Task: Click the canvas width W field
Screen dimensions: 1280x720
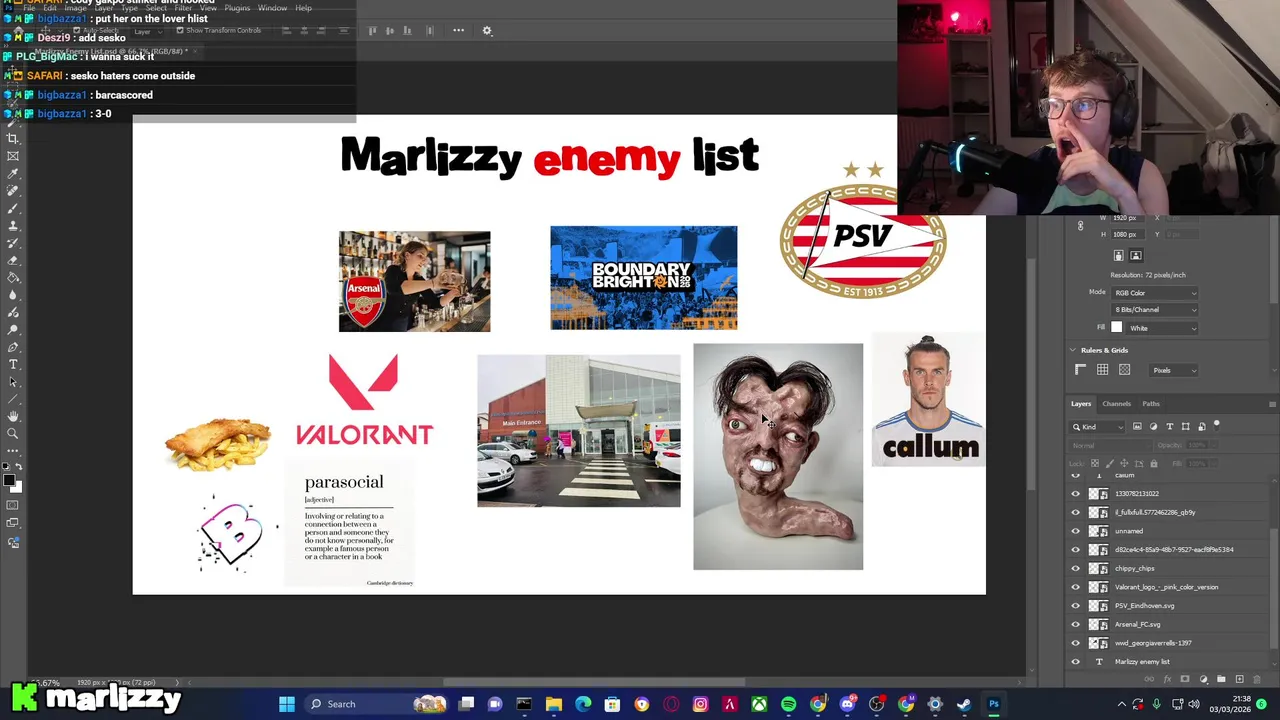Action: coord(1126,218)
